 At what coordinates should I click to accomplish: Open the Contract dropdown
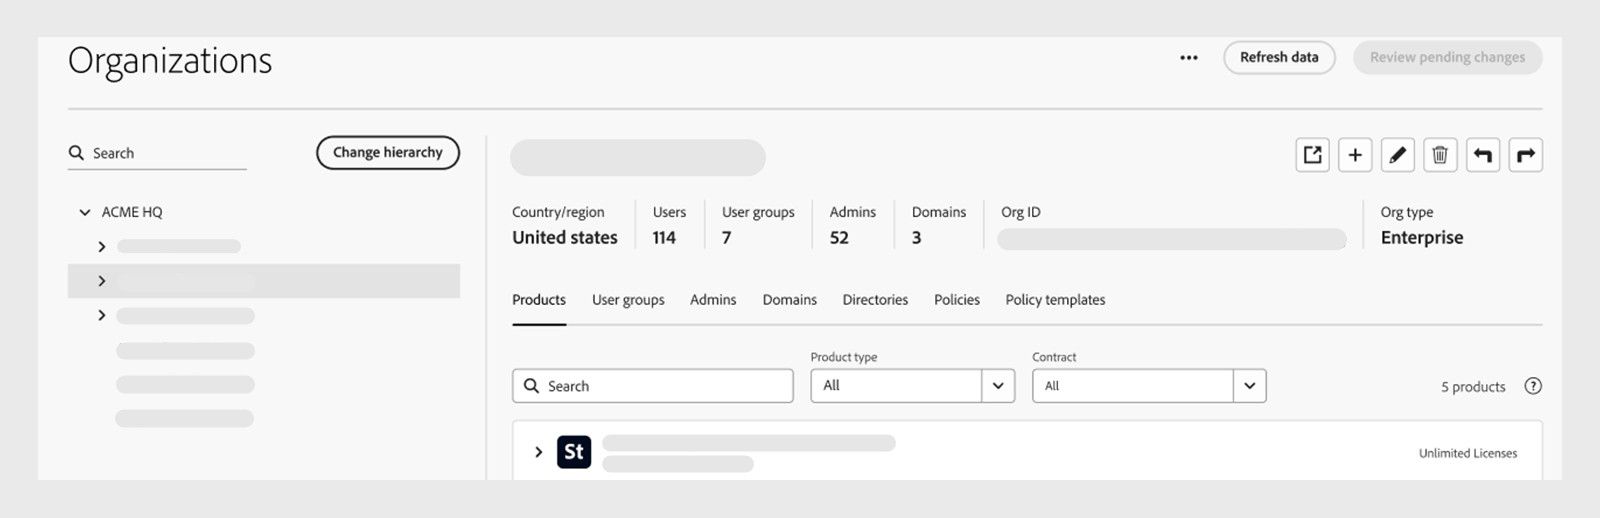[x=1149, y=386]
